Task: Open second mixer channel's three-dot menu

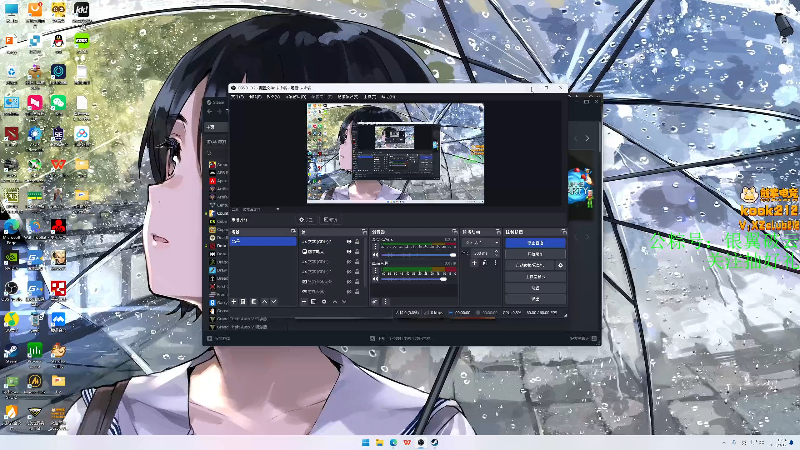Action: (376, 271)
